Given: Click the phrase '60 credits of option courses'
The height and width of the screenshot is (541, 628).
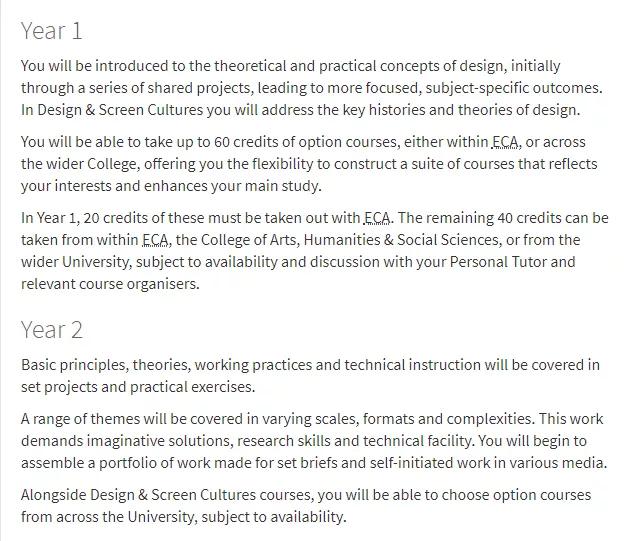Looking at the screenshot, I should tap(305, 142).
